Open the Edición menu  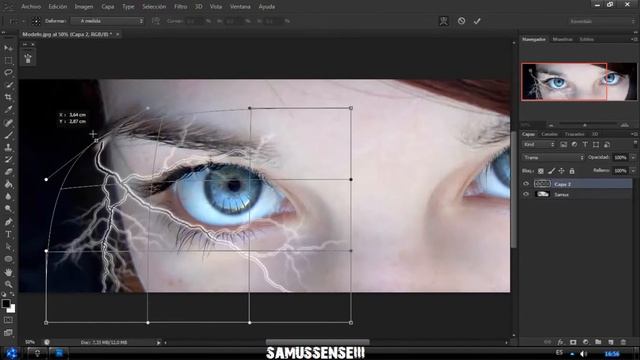58,7
